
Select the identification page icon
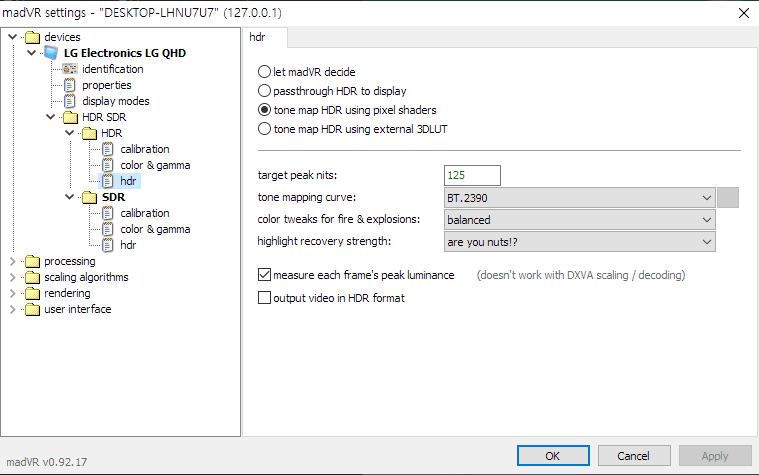point(70,69)
